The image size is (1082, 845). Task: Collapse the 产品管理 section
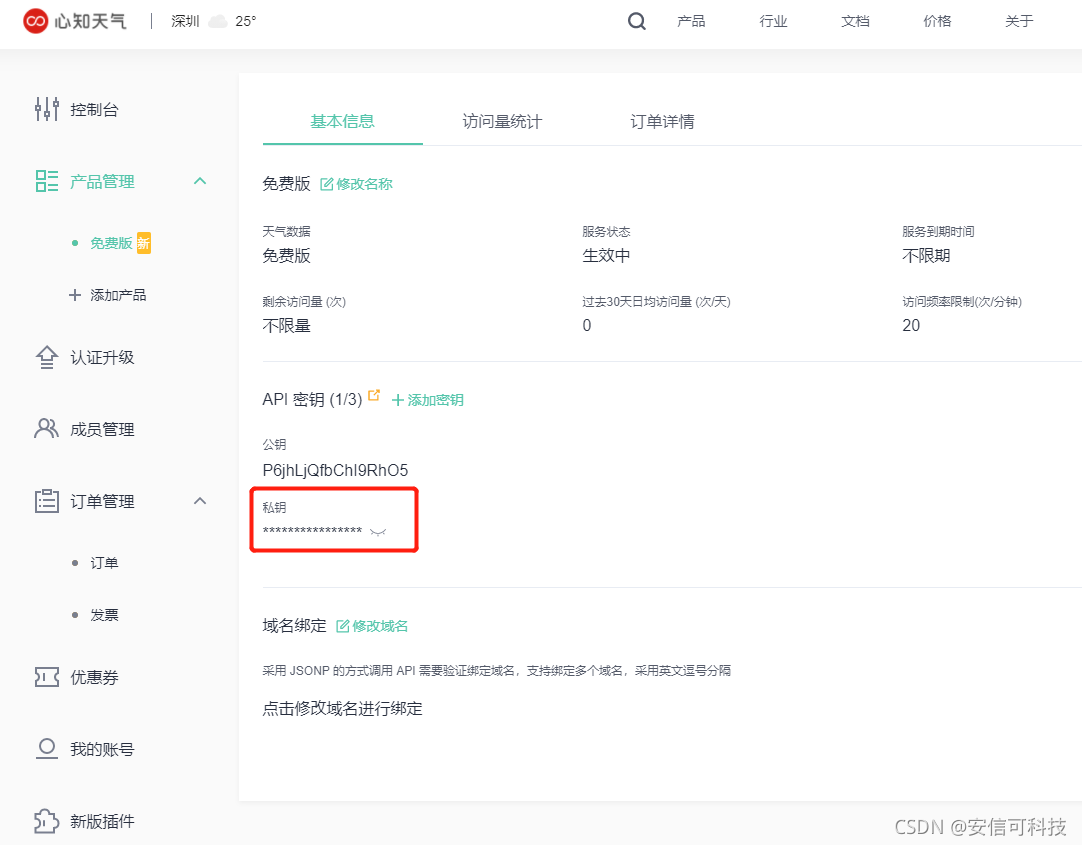tap(199, 181)
